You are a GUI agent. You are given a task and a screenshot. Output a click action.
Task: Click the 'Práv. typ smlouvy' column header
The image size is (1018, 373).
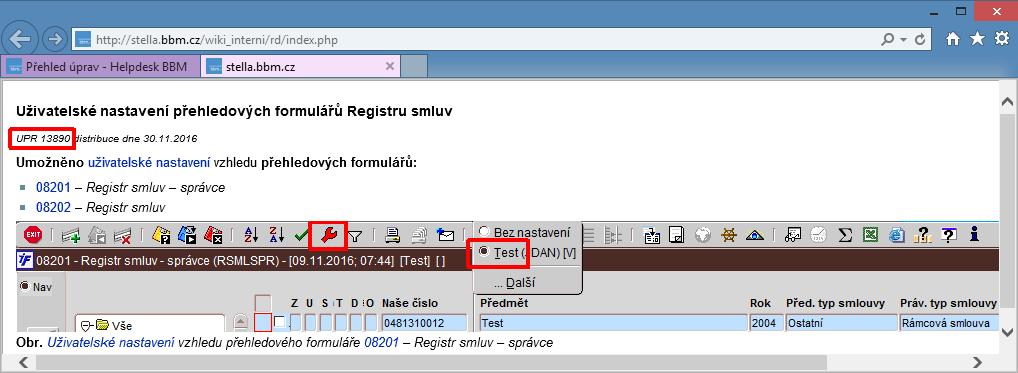click(x=948, y=303)
